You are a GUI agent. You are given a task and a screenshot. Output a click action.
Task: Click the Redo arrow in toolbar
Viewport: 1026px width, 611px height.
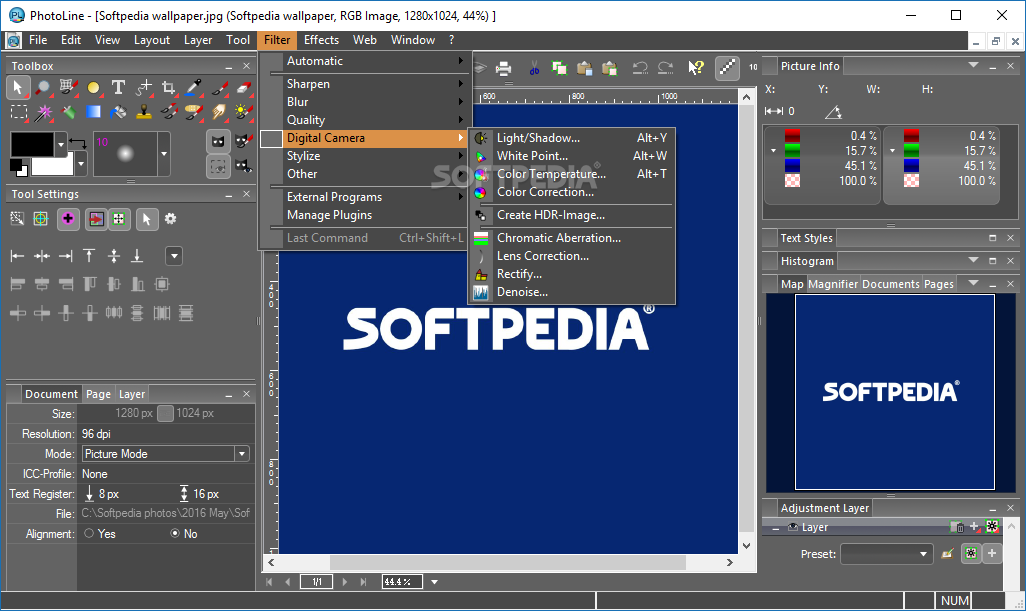point(665,68)
